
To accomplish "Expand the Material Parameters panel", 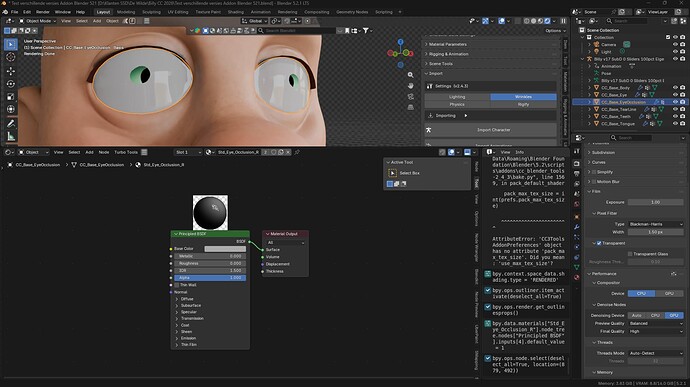I will (491, 44).
